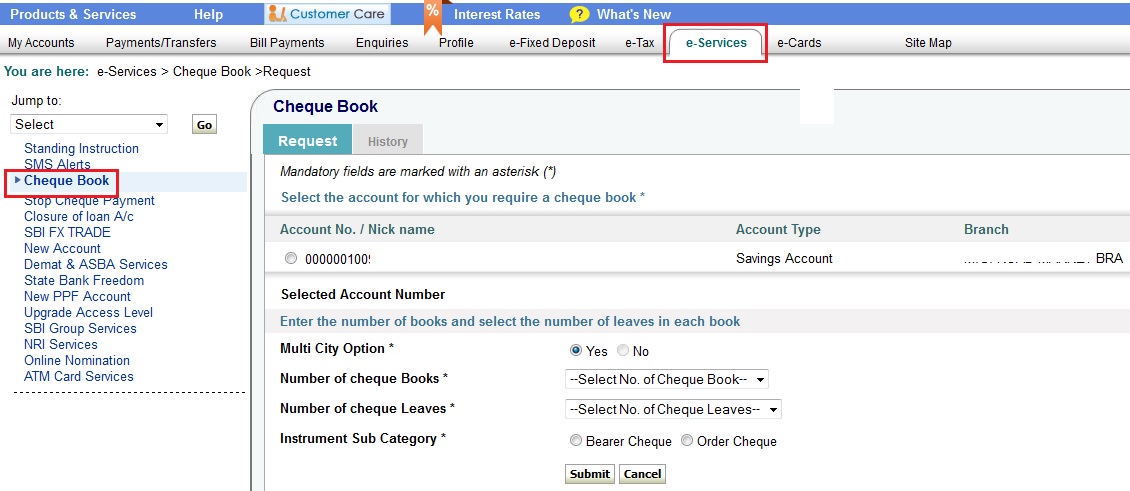Open the Interest Rates link
The width and height of the screenshot is (1130, 491).
pyautogui.click(x=497, y=14)
